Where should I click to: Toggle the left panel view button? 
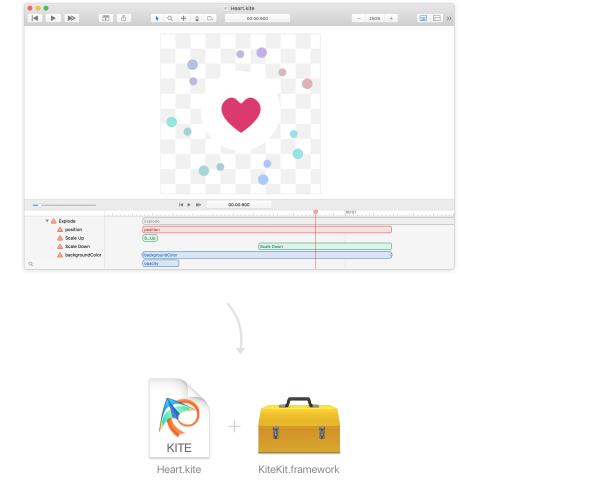click(x=423, y=18)
